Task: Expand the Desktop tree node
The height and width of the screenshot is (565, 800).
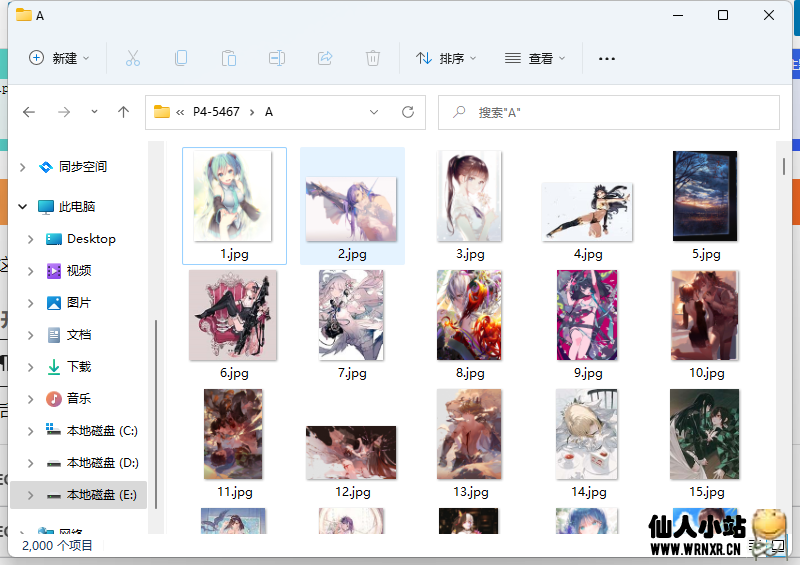Action: pos(31,239)
